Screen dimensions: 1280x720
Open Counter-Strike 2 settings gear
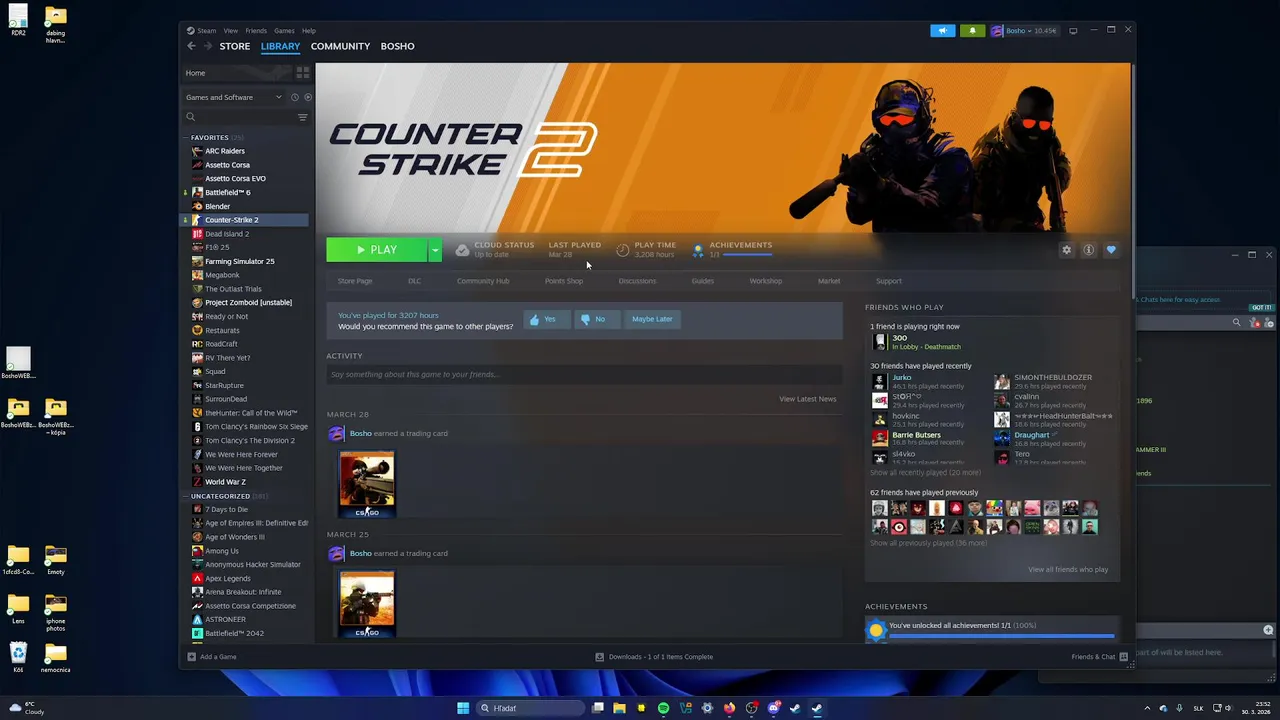pos(1066,250)
